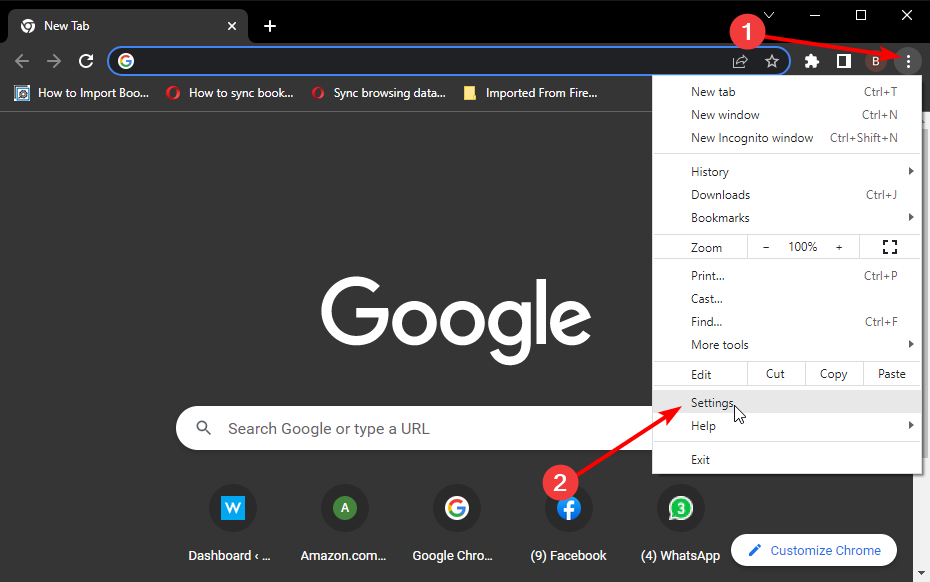930x582 pixels.
Task: Select Find... from the menu
Action: click(787, 322)
